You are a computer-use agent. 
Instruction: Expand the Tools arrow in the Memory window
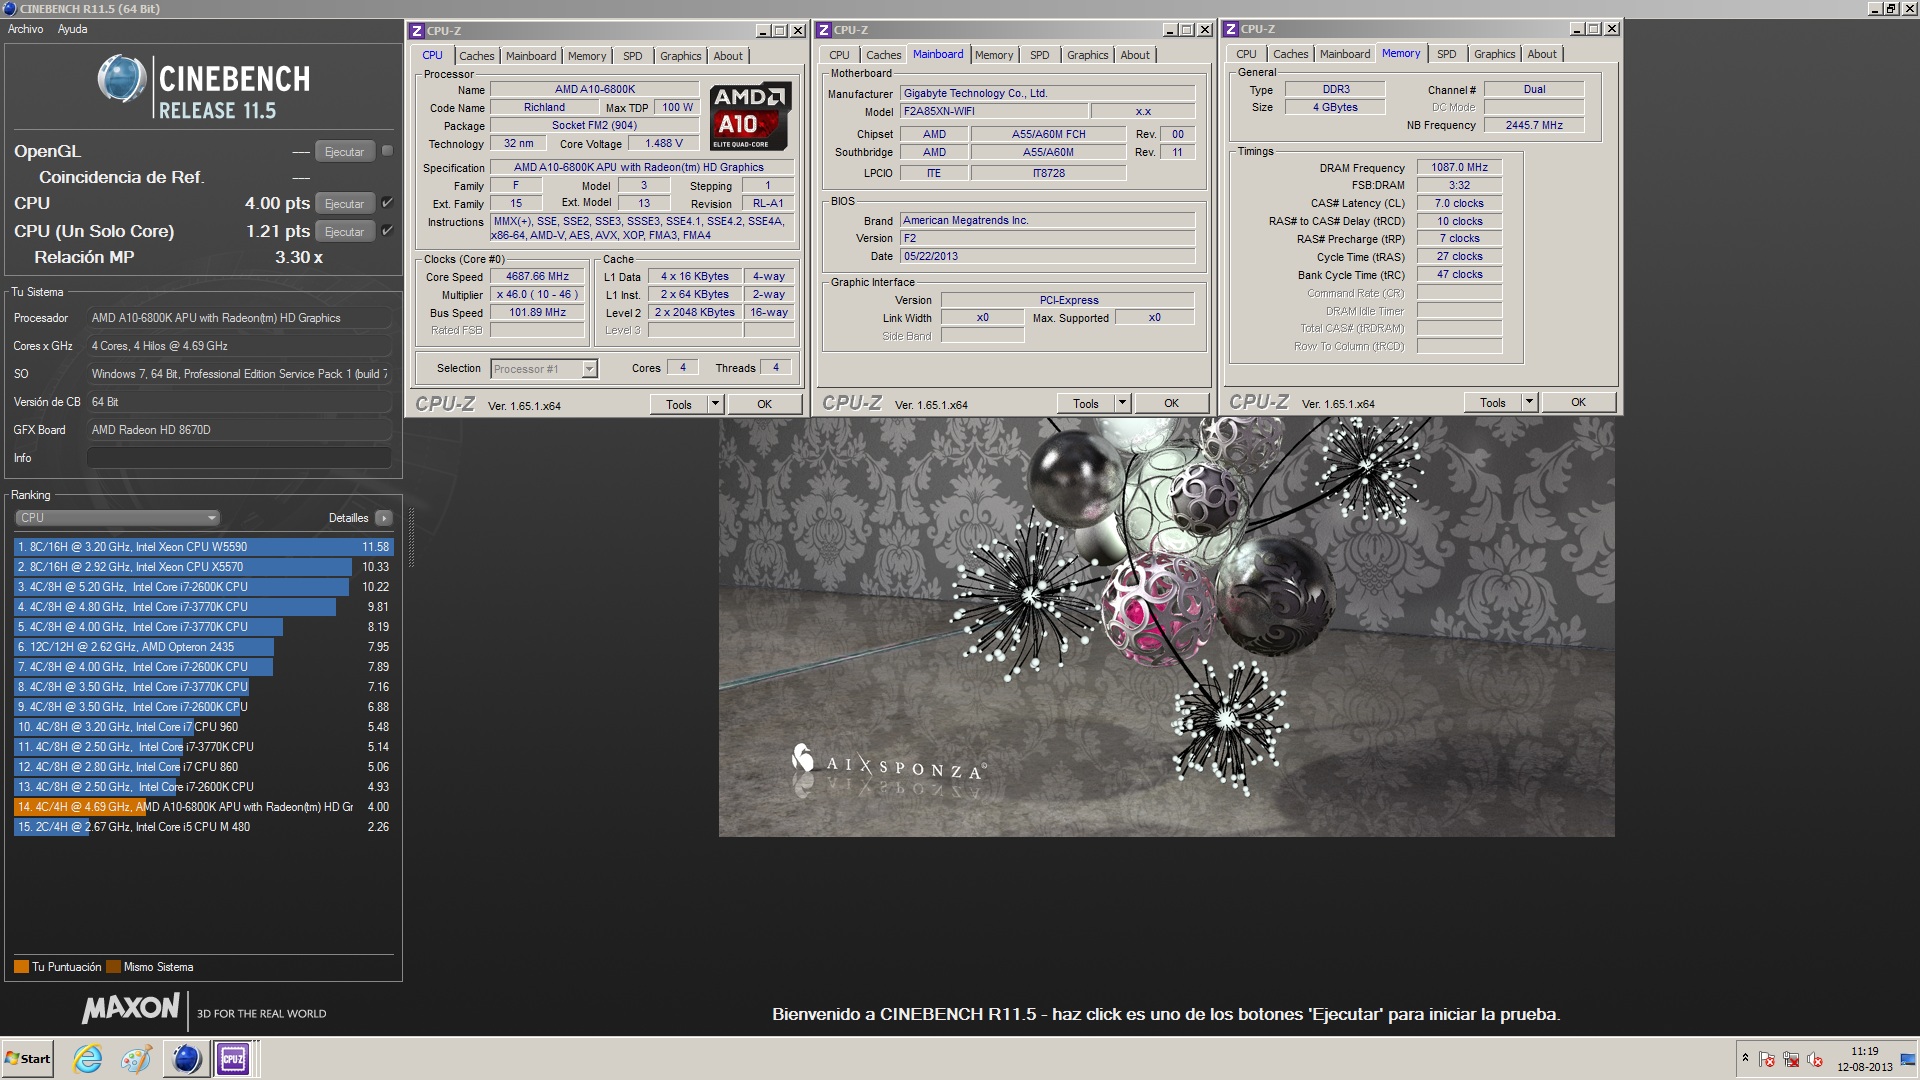pyautogui.click(x=1529, y=402)
